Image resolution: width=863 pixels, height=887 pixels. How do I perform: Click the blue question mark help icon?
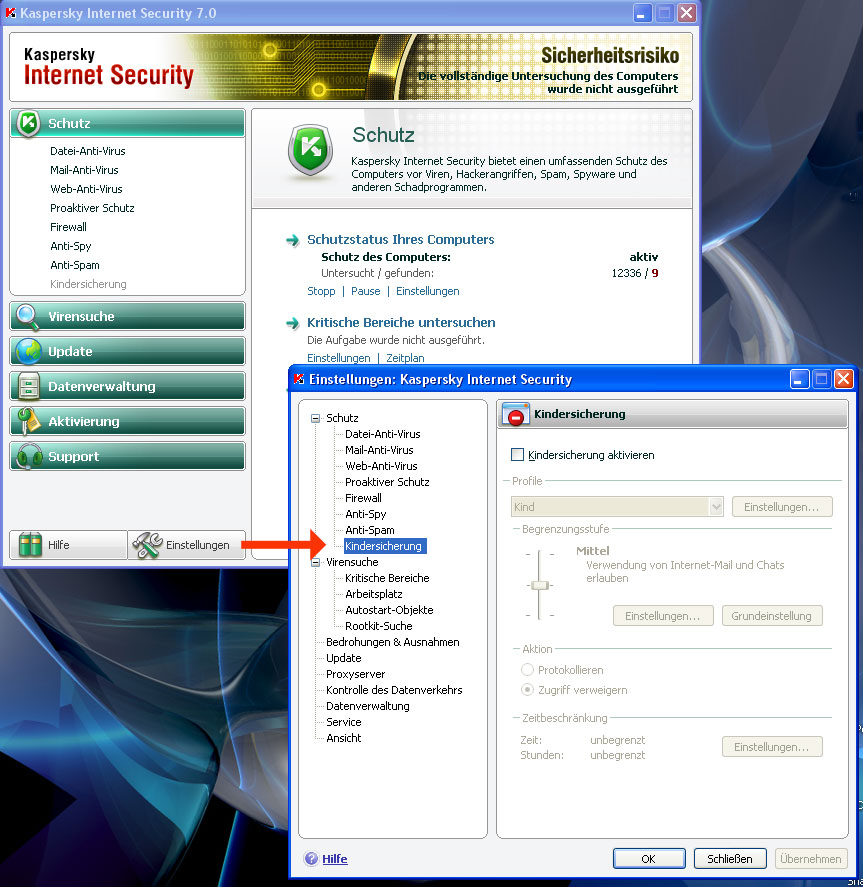tap(311, 859)
